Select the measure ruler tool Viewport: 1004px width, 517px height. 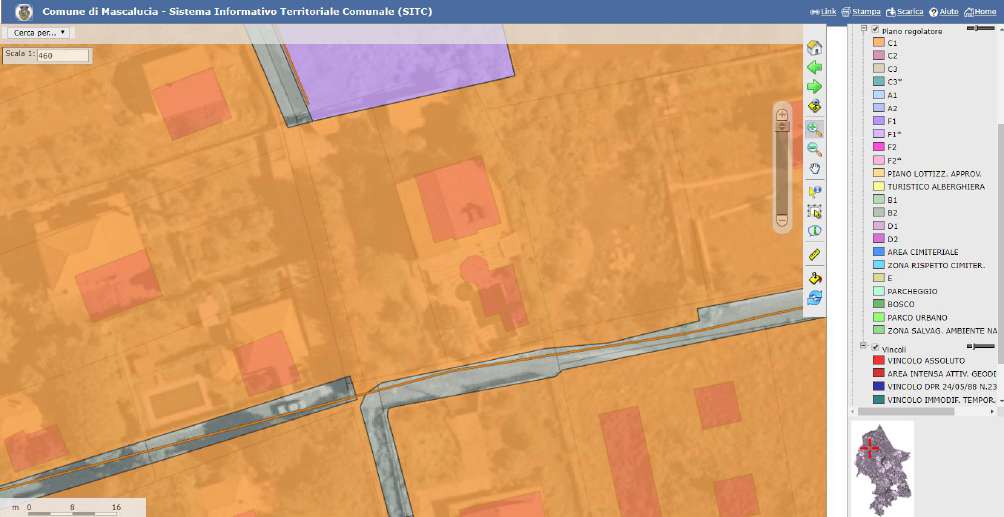click(814, 255)
